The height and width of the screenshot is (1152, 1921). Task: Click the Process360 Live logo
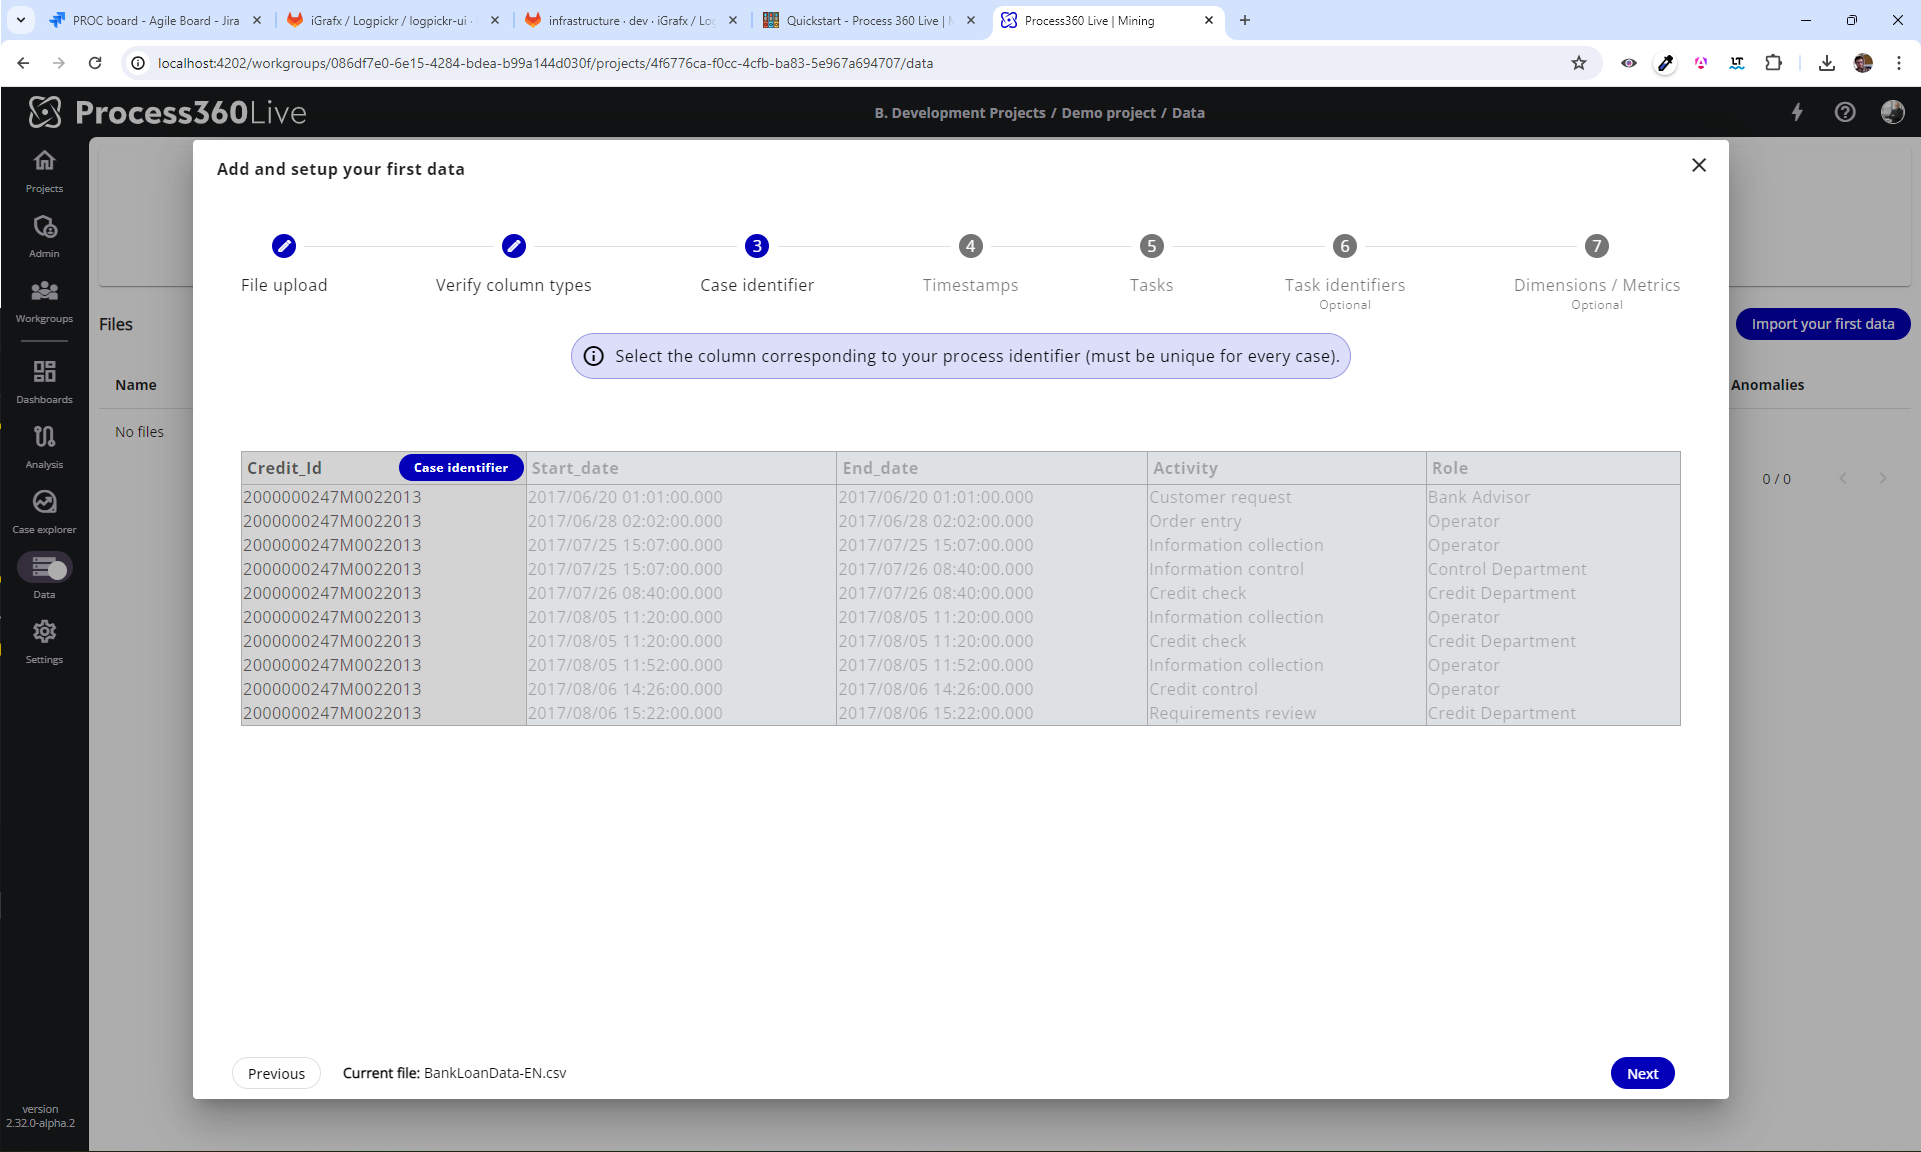pyautogui.click(x=167, y=112)
